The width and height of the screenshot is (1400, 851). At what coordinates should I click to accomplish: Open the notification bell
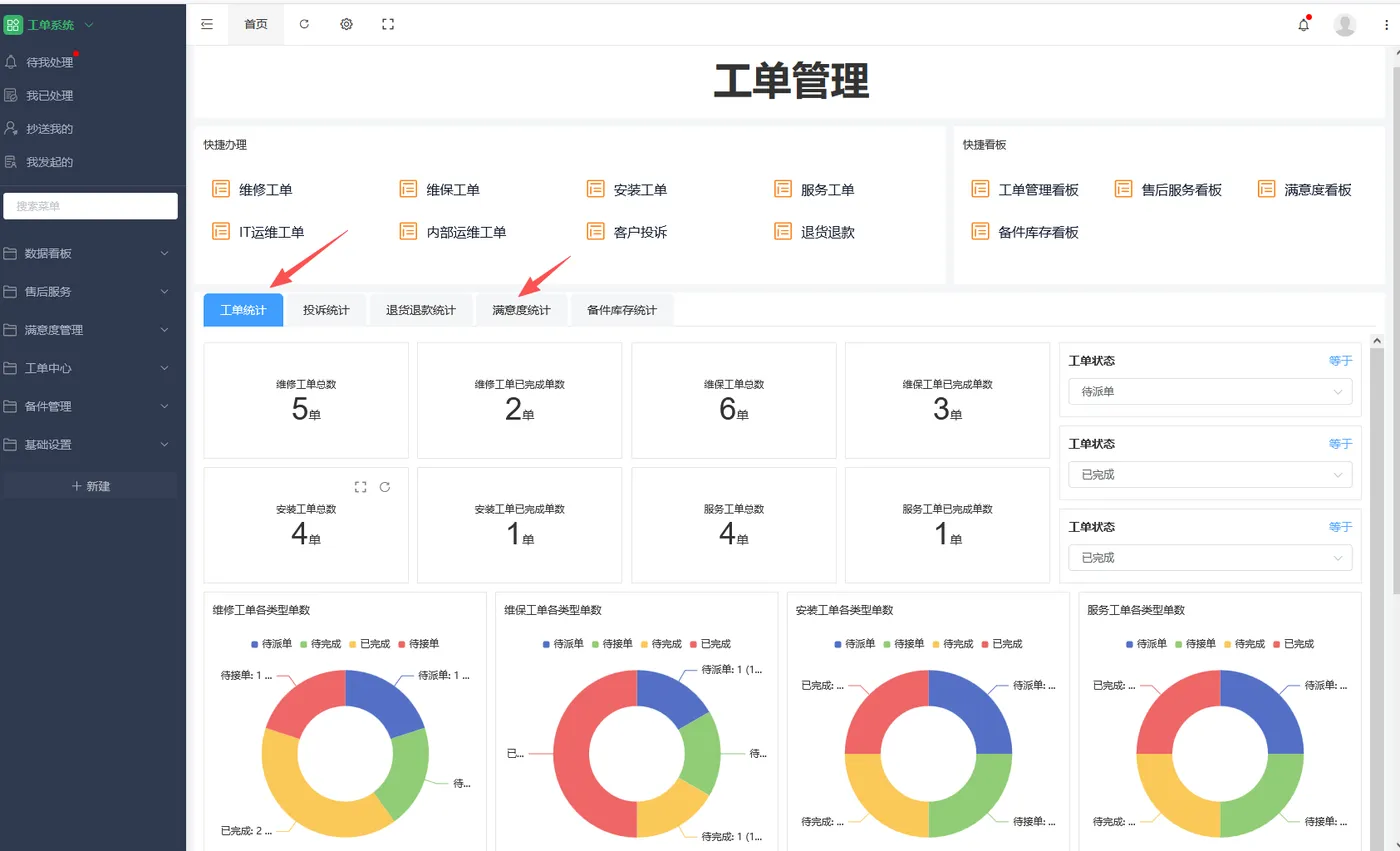(1303, 24)
